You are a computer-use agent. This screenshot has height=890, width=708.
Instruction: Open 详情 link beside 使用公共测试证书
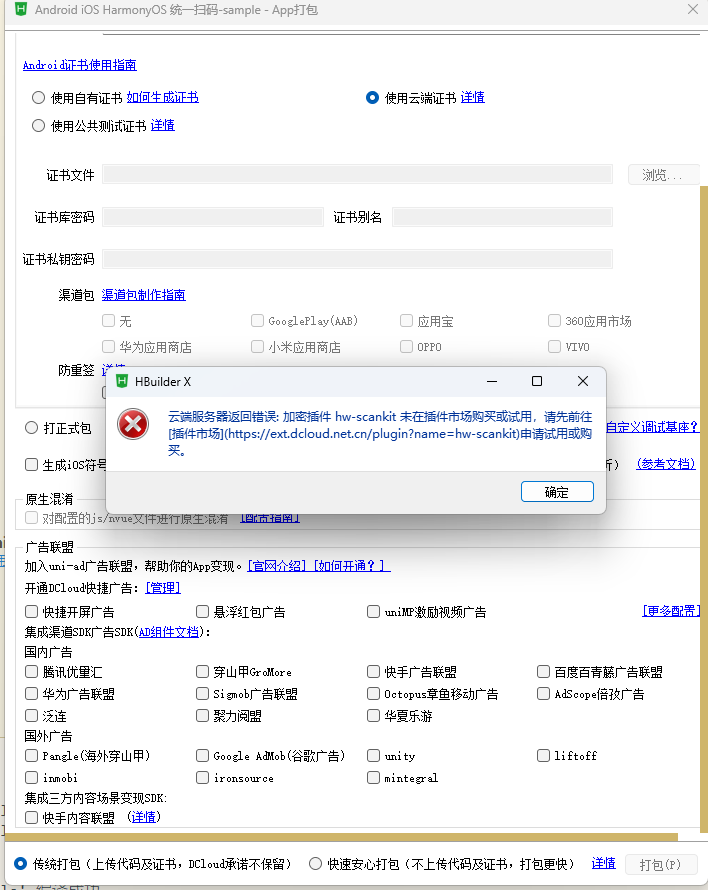pyautogui.click(x=162, y=125)
